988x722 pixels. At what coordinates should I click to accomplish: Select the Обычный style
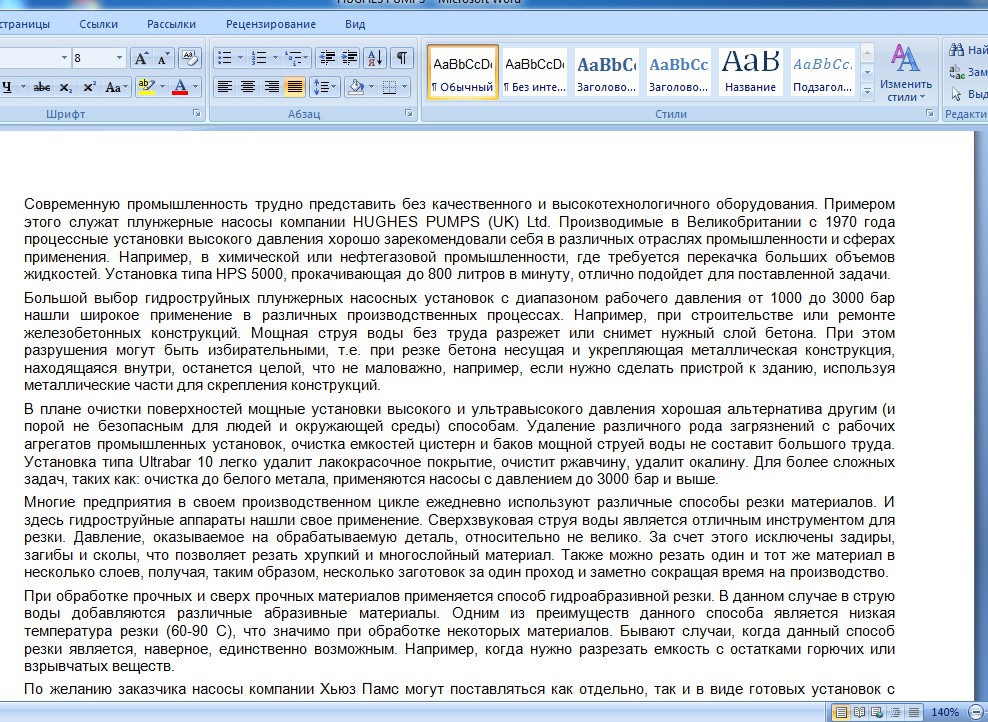pos(462,72)
